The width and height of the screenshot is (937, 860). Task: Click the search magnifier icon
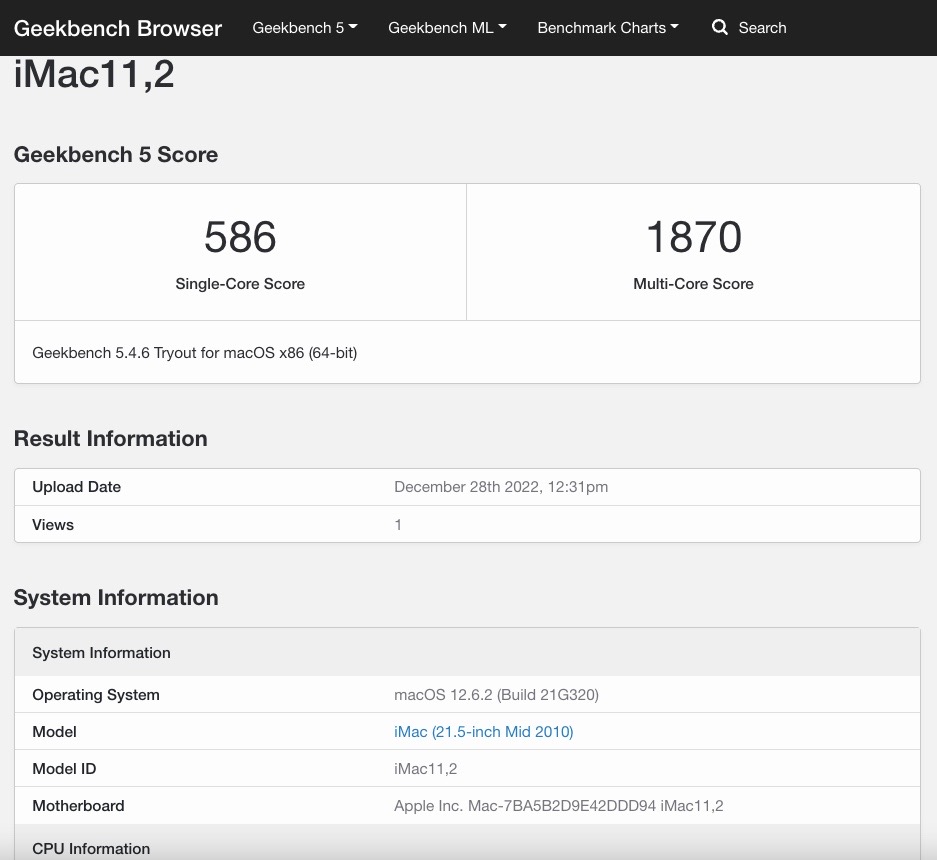tap(719, 27)
